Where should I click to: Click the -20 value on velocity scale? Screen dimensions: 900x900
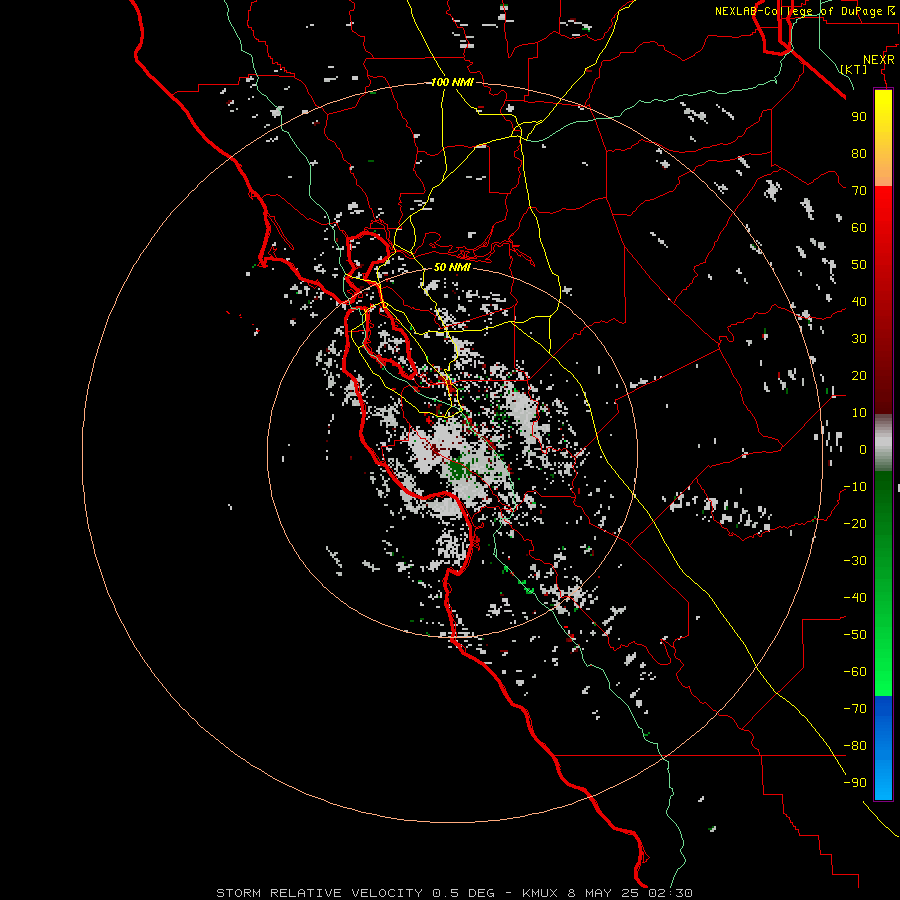[x=855, y=524]
